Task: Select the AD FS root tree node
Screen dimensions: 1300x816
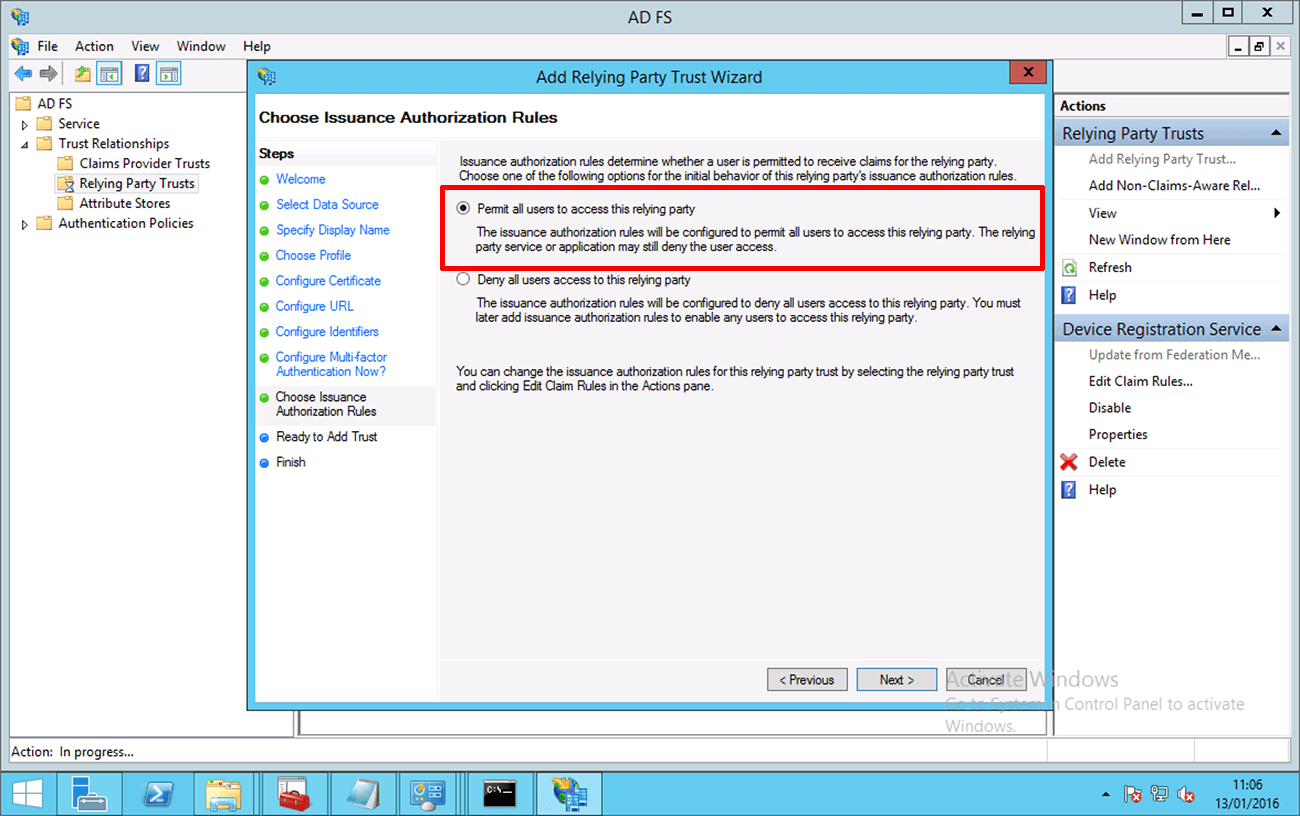Action: point(55,104)
